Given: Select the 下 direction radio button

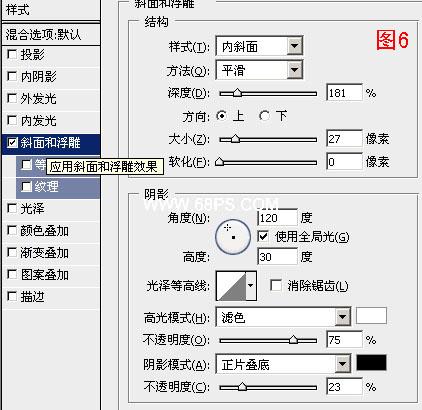Looking at the screenshot, I should point(264,116).
